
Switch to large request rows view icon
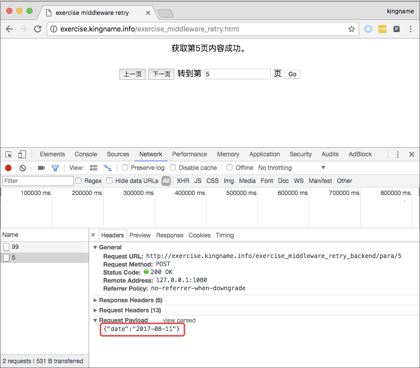point(94,168)
